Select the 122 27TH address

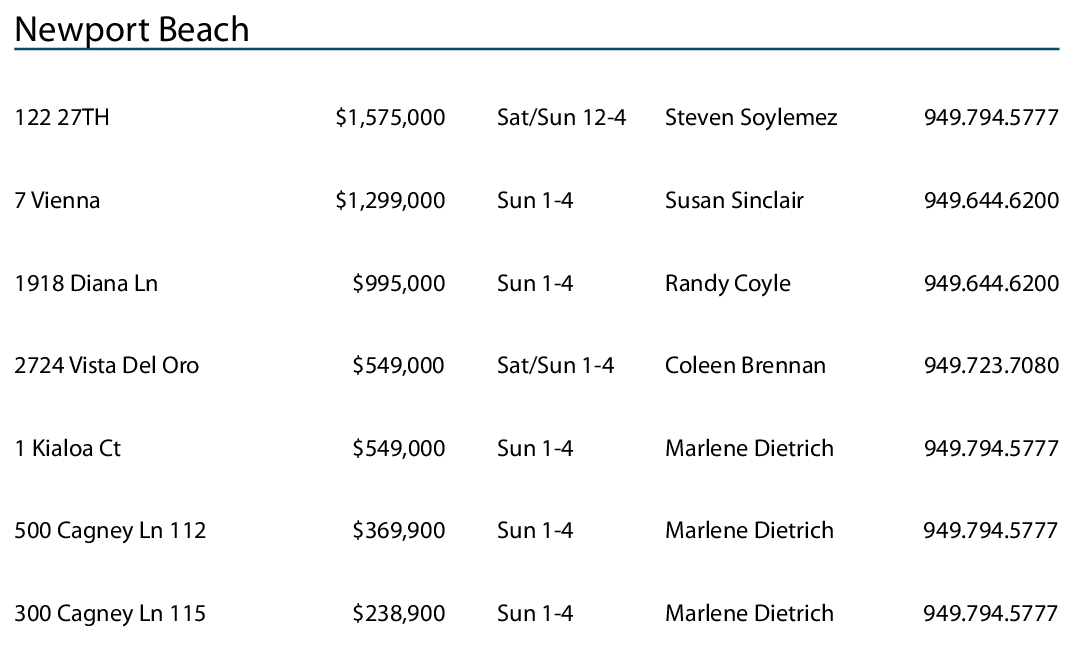(62, 118)
